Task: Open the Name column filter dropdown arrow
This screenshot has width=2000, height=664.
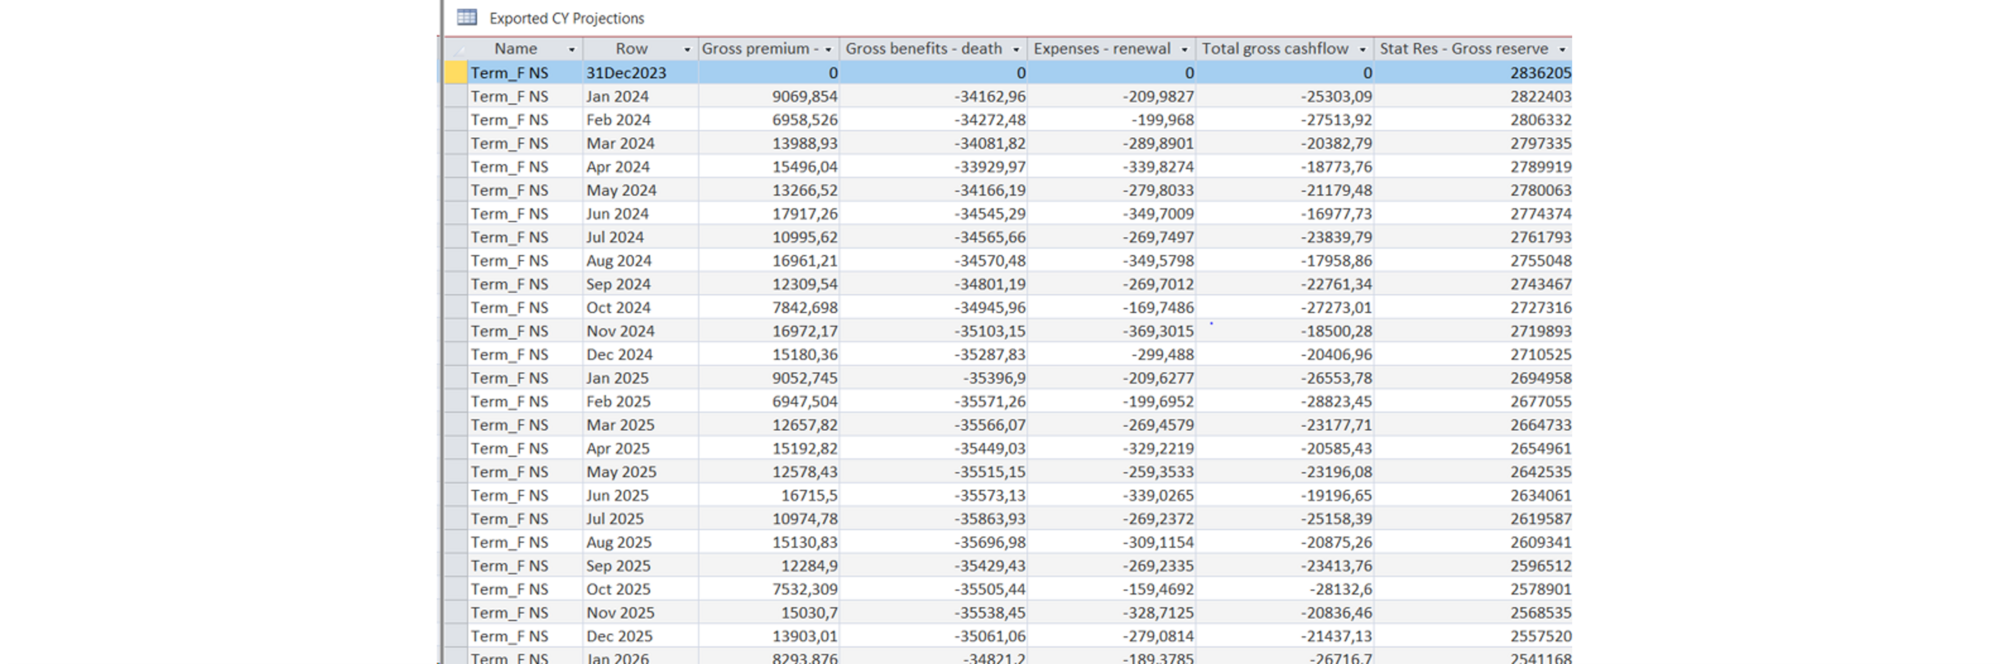Action: (x=572, y=49)
